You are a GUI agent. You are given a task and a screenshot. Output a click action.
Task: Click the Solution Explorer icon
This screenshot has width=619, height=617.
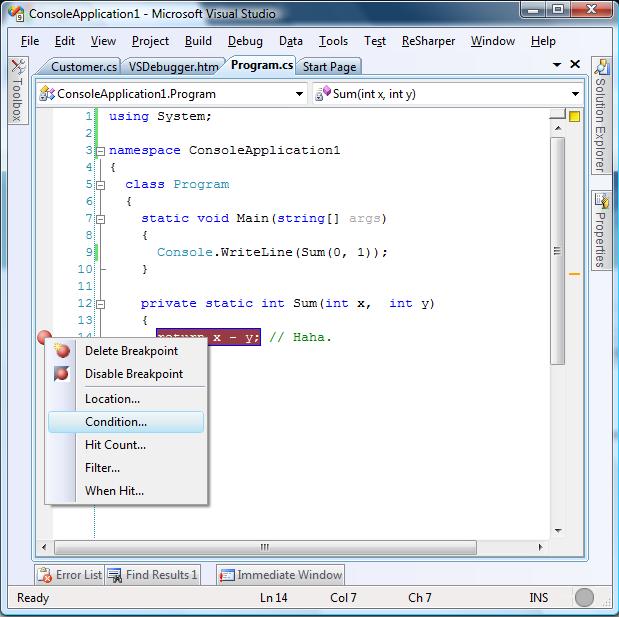602,66
